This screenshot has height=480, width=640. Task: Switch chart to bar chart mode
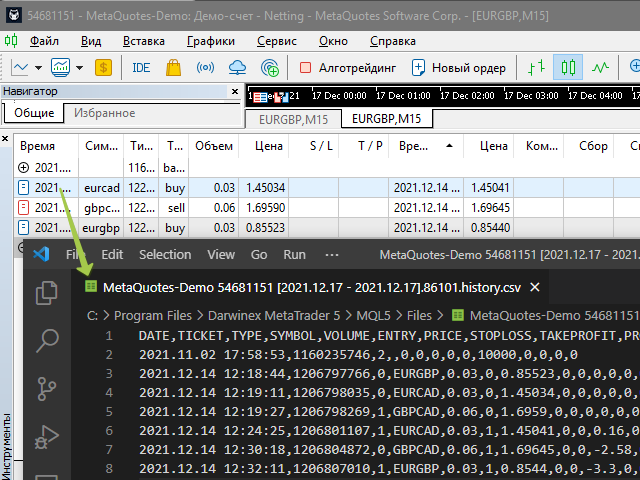coord(536,67)
